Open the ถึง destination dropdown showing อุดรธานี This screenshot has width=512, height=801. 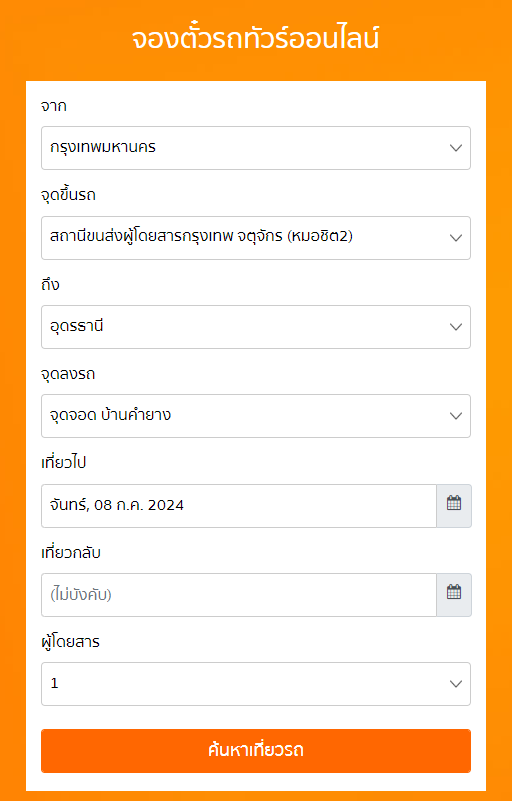click(x=255, y=327)
